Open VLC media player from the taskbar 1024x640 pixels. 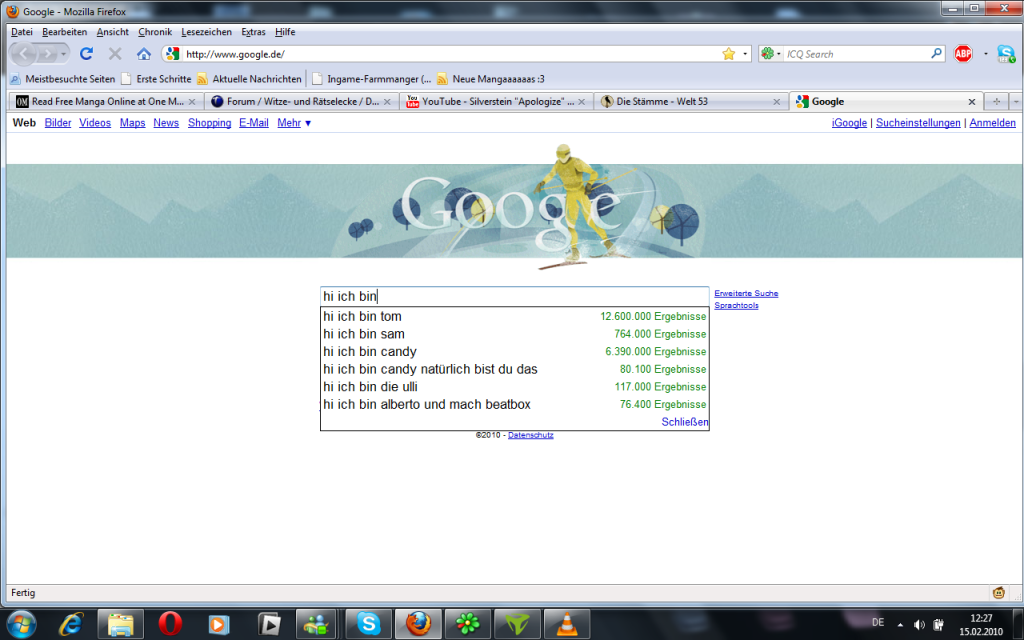[x=566, y=624]
